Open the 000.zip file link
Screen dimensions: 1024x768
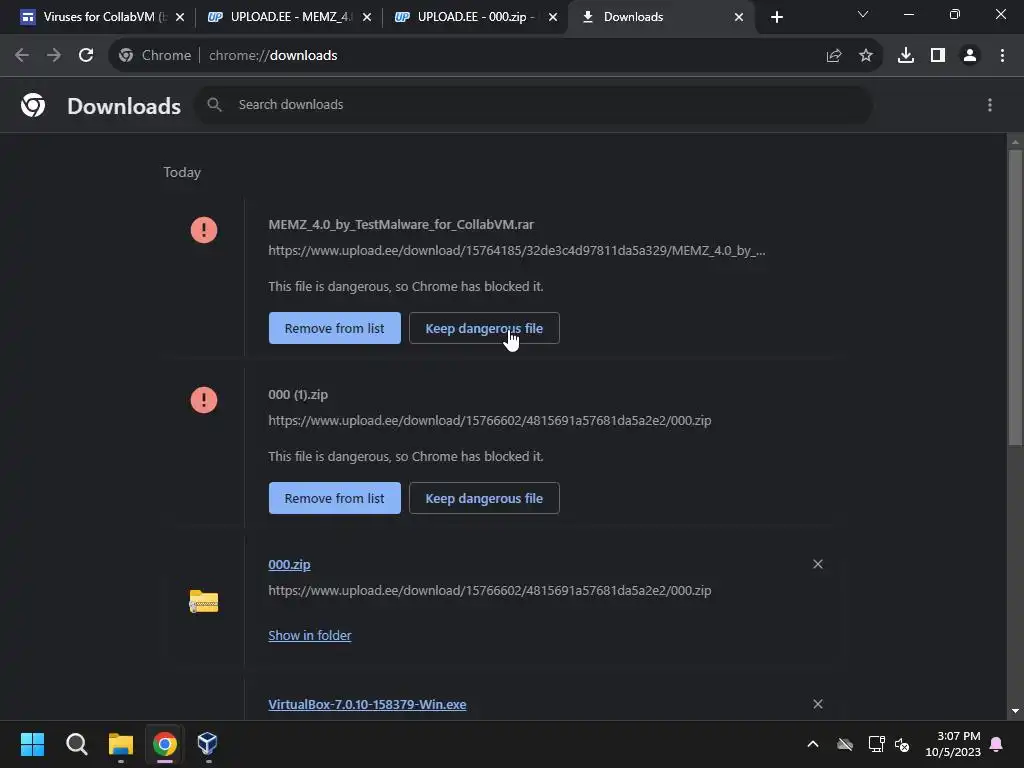tap(289, 564)
